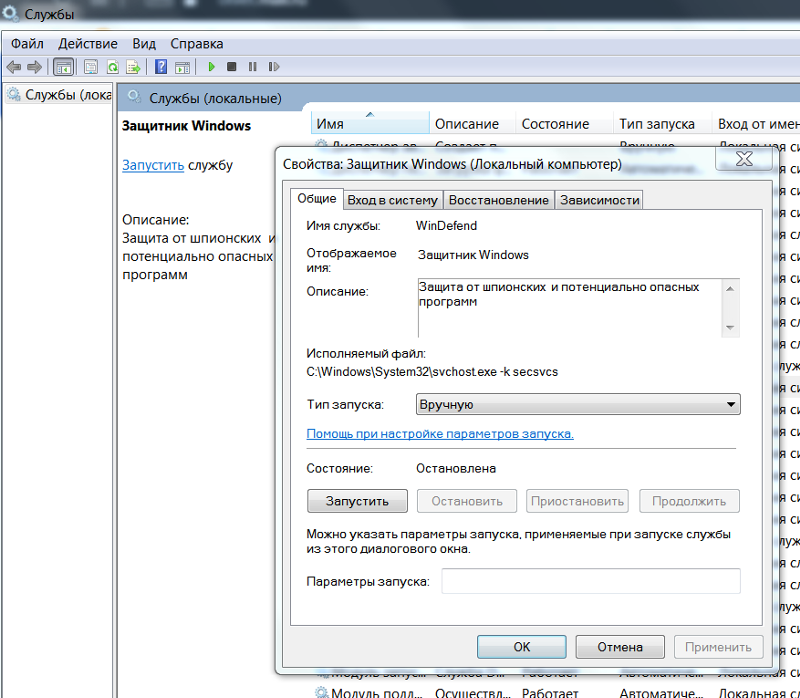Click the Отмена button
This screenshot has height=698, width=800.
tap(620, 647)
